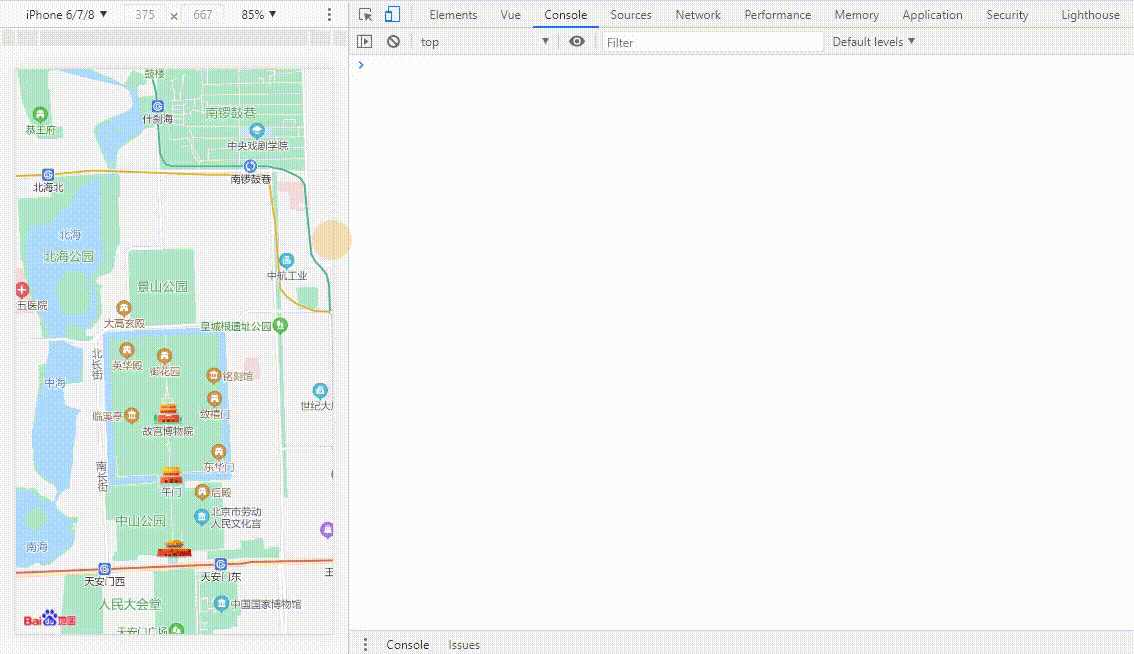Open the Application tab
This screenshot has height=654, width=1134.
point(932,14)
